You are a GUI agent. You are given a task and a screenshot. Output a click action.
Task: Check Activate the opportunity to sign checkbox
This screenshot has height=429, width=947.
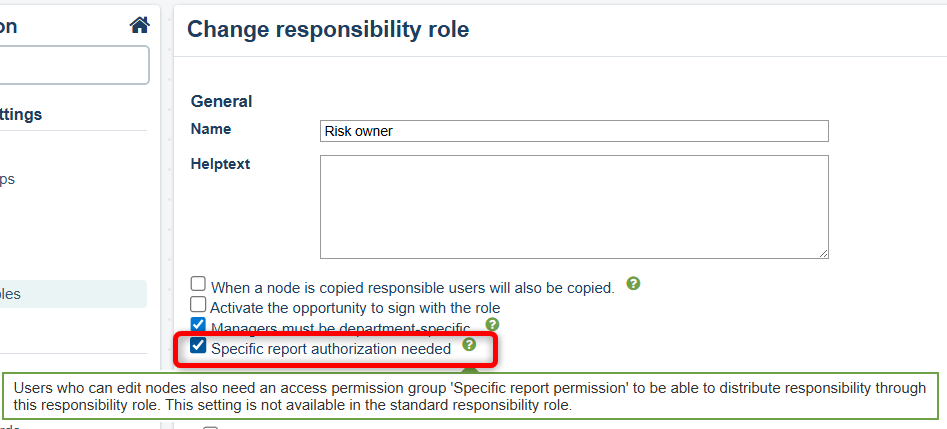(x=199, y=305)
